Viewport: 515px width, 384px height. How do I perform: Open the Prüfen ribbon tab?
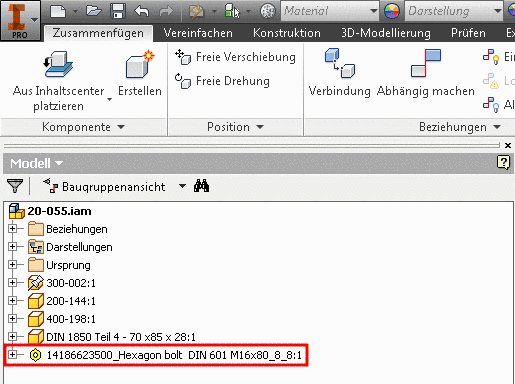coord(468,33)
